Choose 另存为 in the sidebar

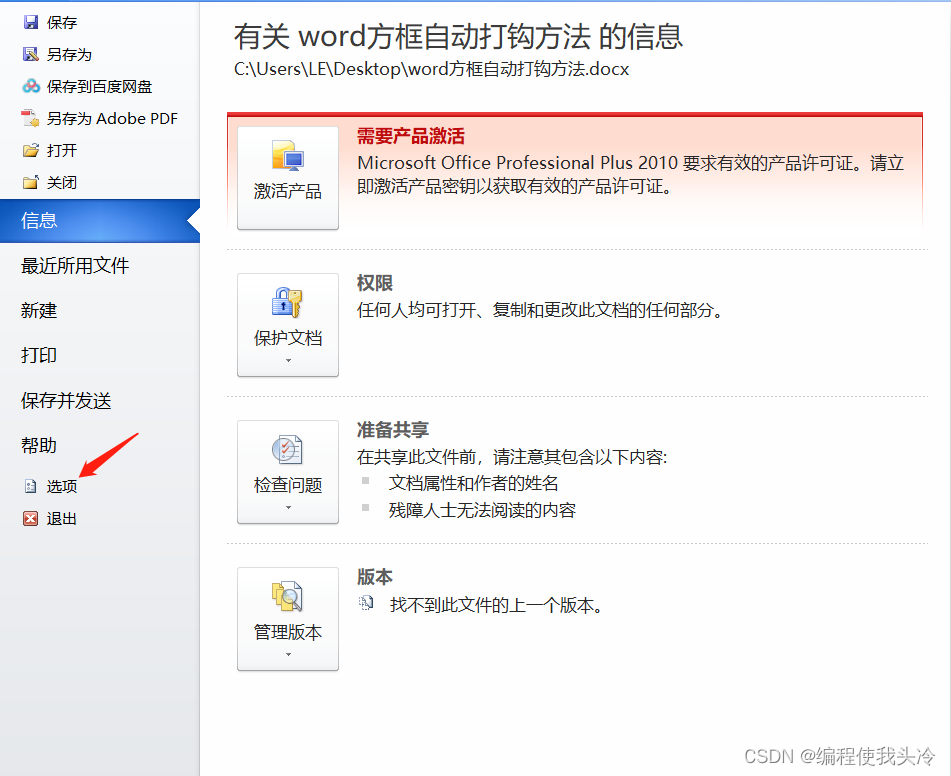coord(69,55)
